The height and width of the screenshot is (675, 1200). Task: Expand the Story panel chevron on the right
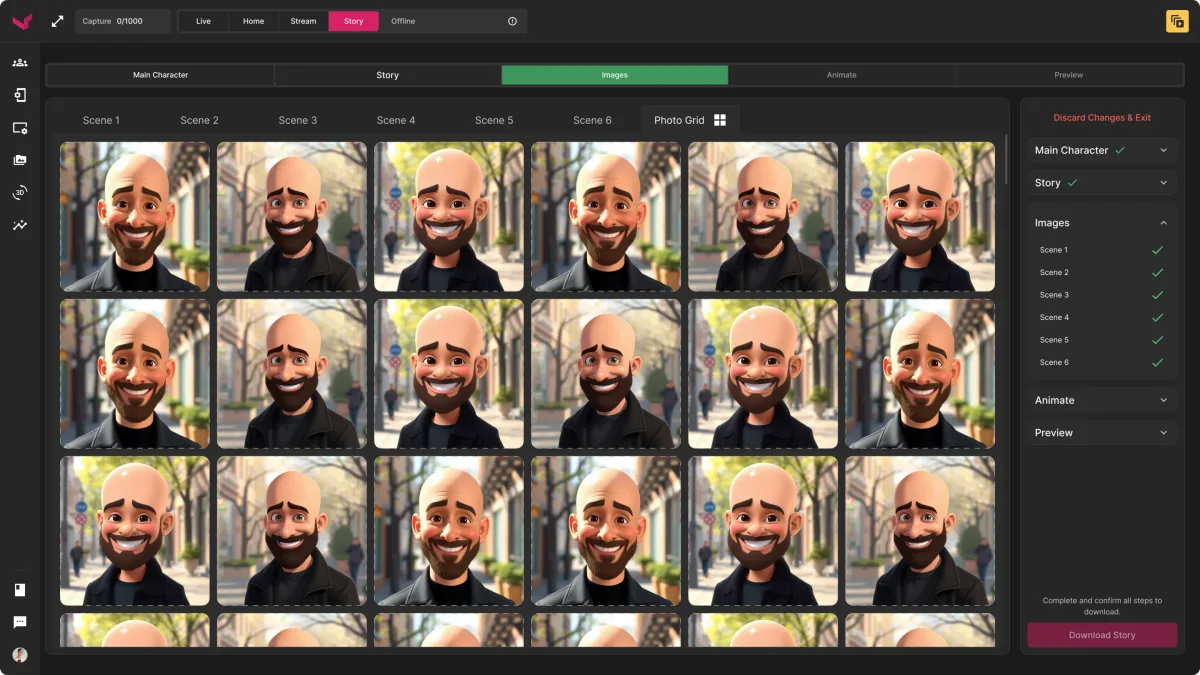coord(1163,183)
